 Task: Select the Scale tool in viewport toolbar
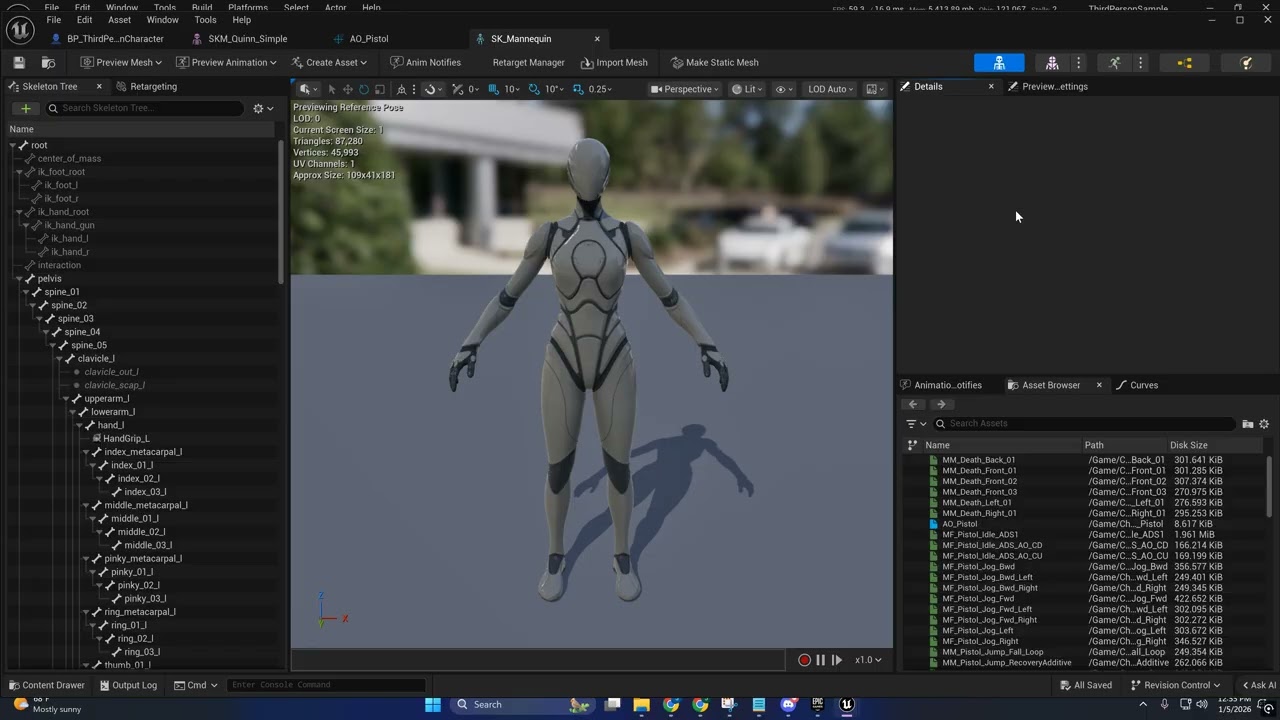(x=380, y=89)
